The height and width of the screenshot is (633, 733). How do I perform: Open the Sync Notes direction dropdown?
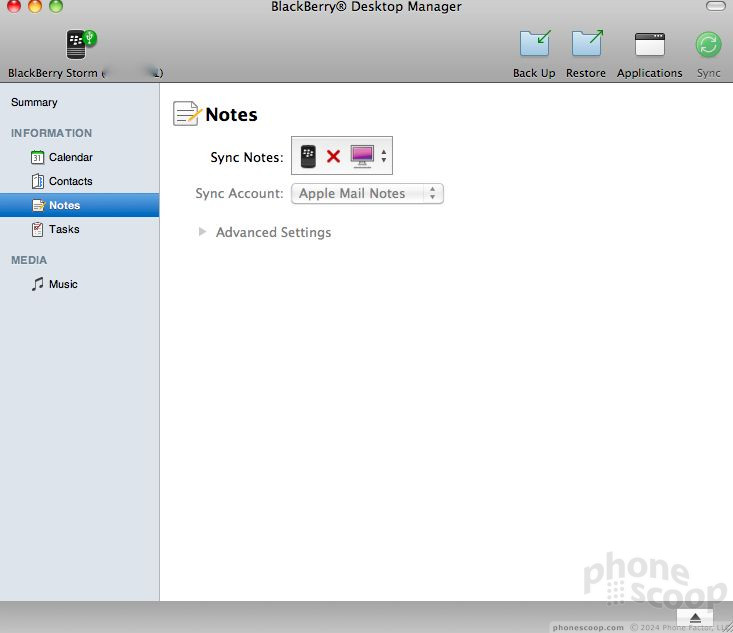coord(342,156)
